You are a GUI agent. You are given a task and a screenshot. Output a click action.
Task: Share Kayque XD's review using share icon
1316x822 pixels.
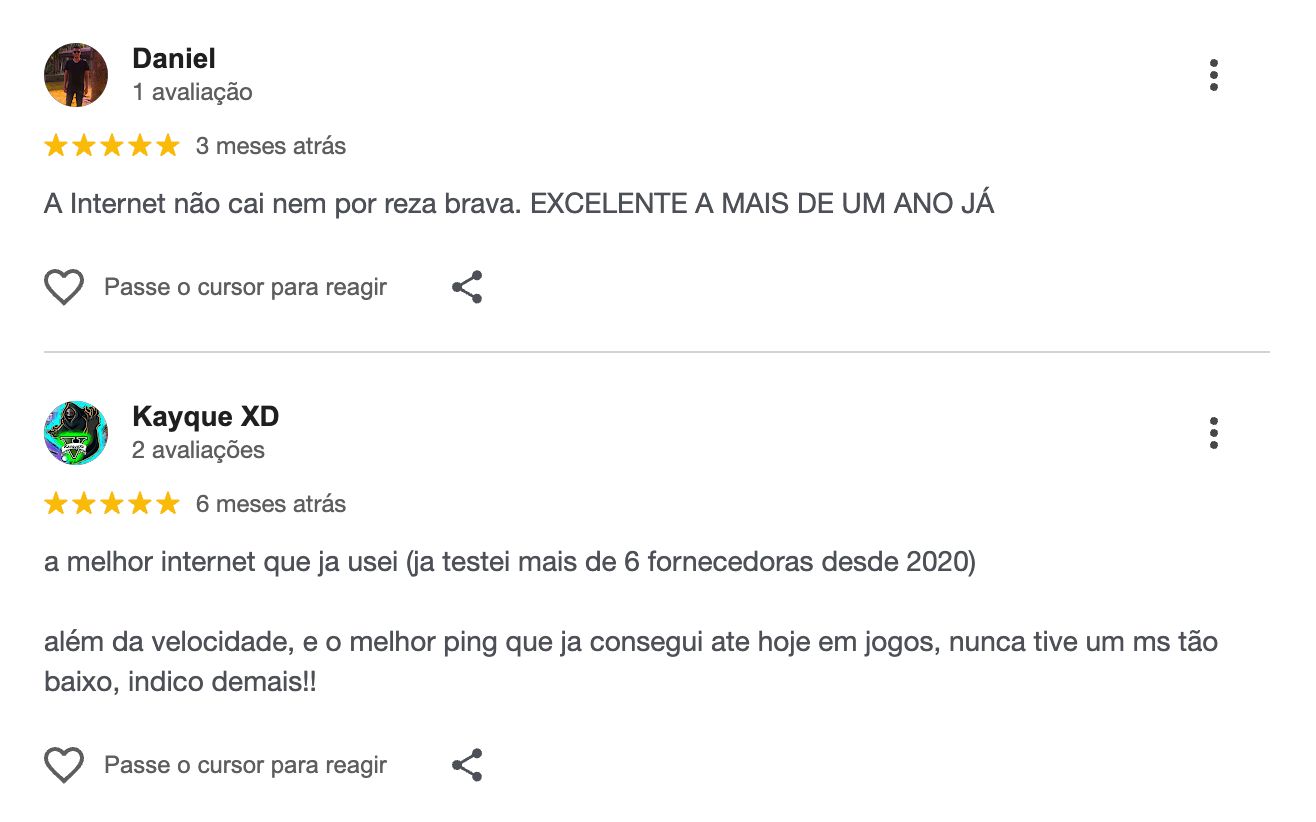coord(467,766)
